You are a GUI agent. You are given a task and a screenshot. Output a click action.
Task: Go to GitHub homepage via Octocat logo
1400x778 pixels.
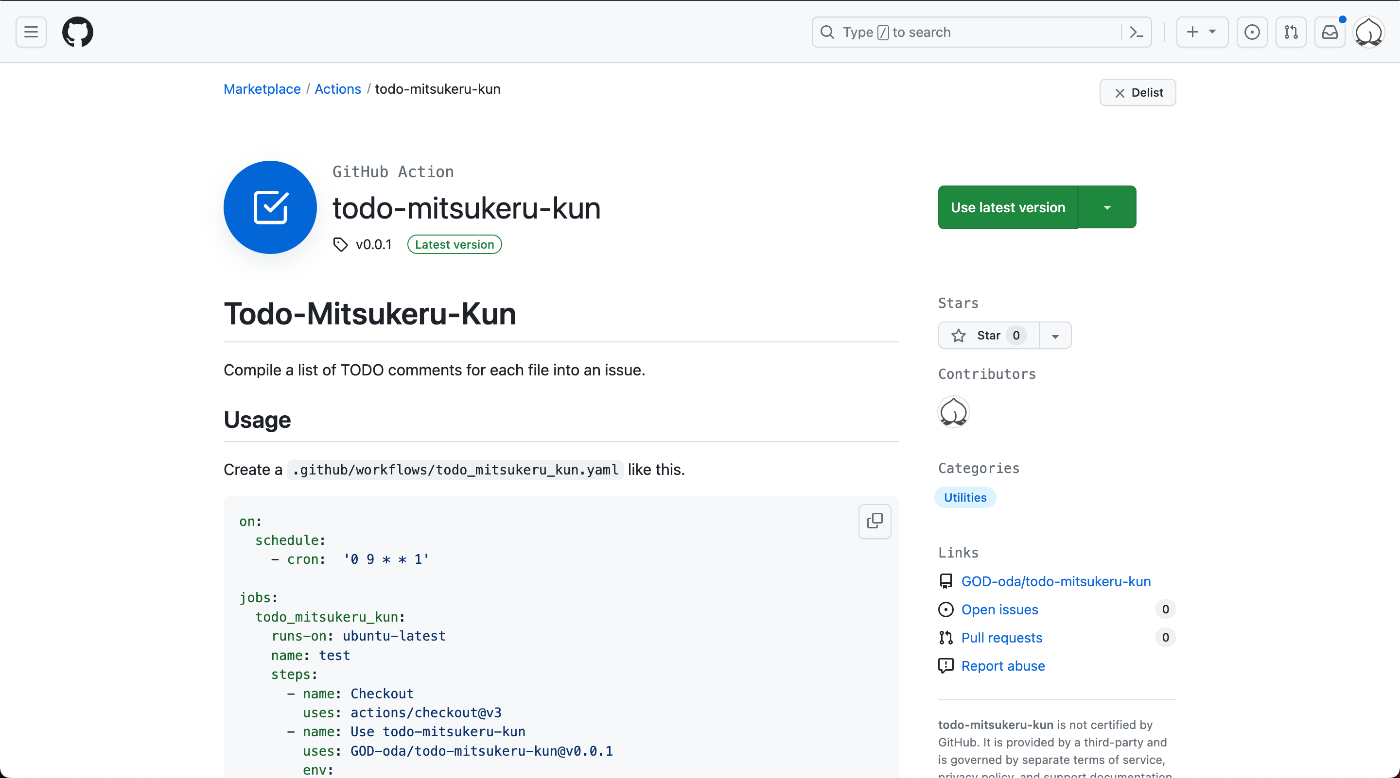point(78,32)
